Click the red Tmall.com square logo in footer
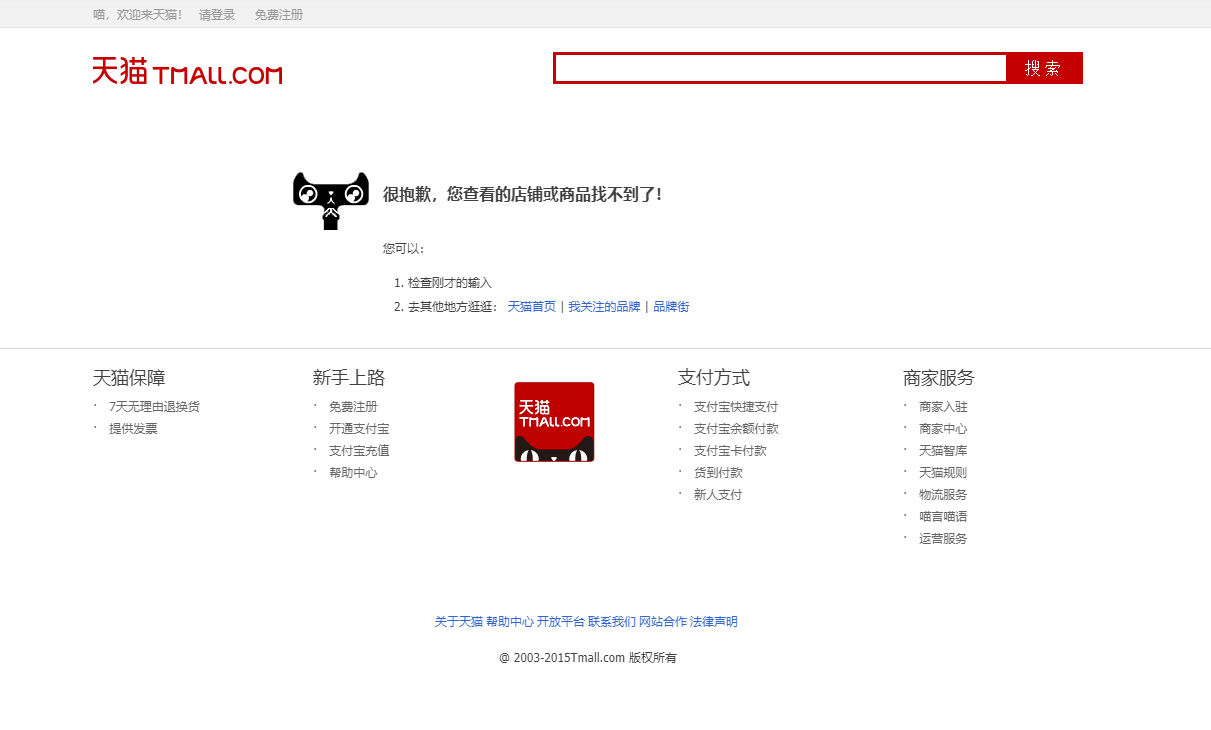The image size is (1211, 730). (x=554, y=422)
